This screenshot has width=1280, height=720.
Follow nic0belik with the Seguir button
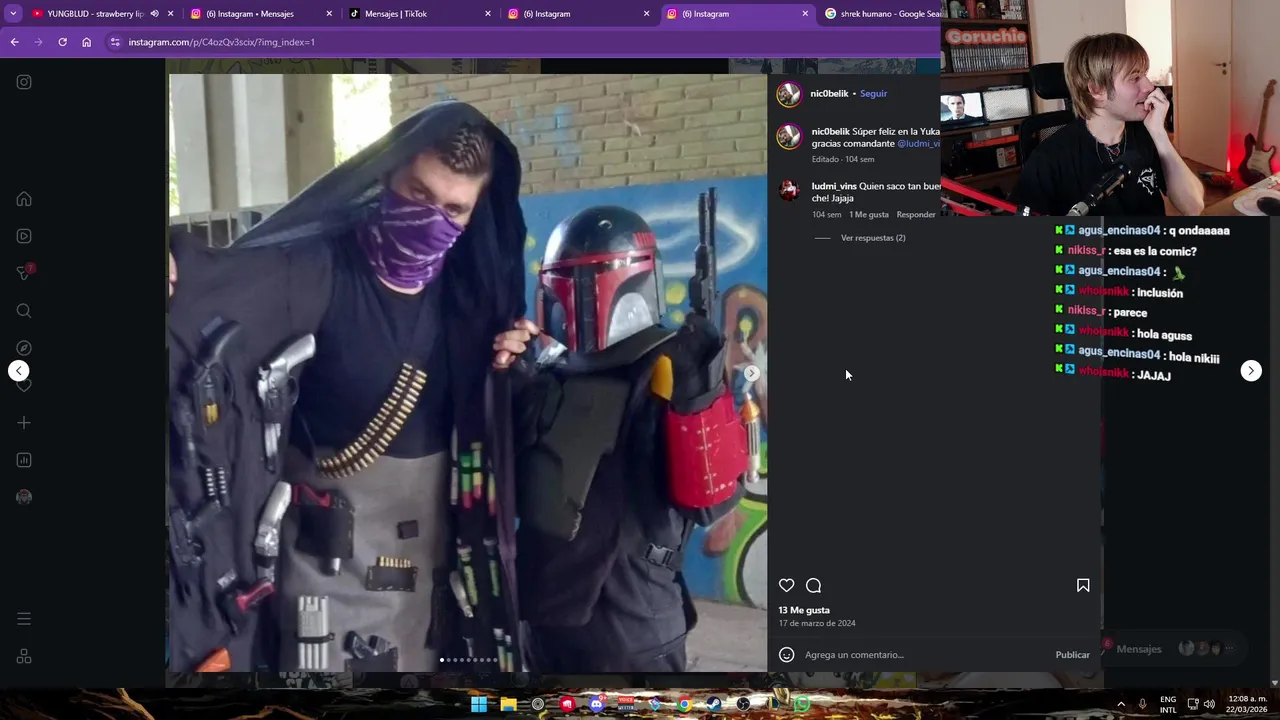point(873,94)
